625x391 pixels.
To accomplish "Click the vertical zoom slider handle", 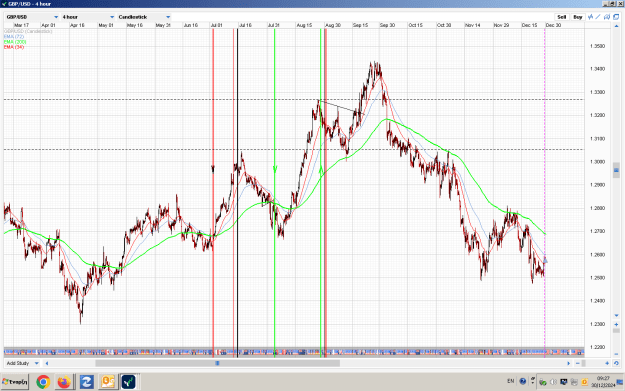I will tap(616, 330).
